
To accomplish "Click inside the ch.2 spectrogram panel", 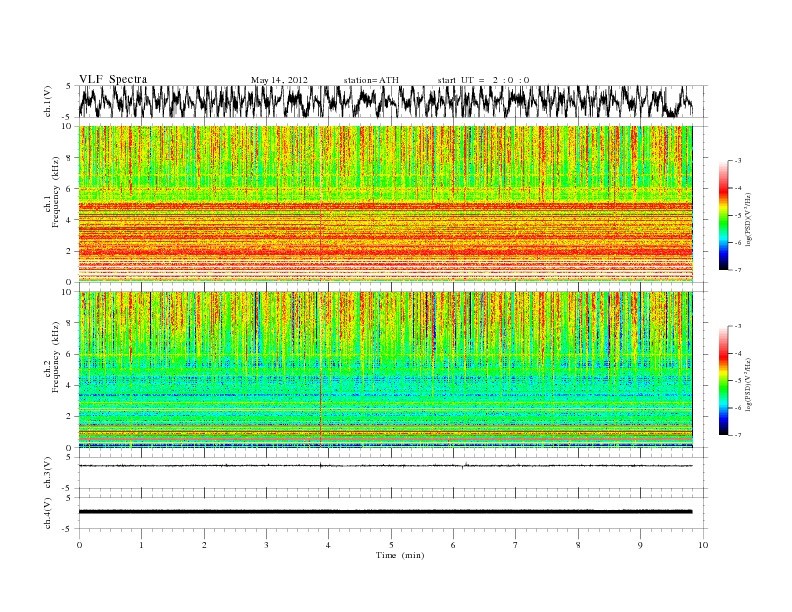I will click(x=385, y=369).
